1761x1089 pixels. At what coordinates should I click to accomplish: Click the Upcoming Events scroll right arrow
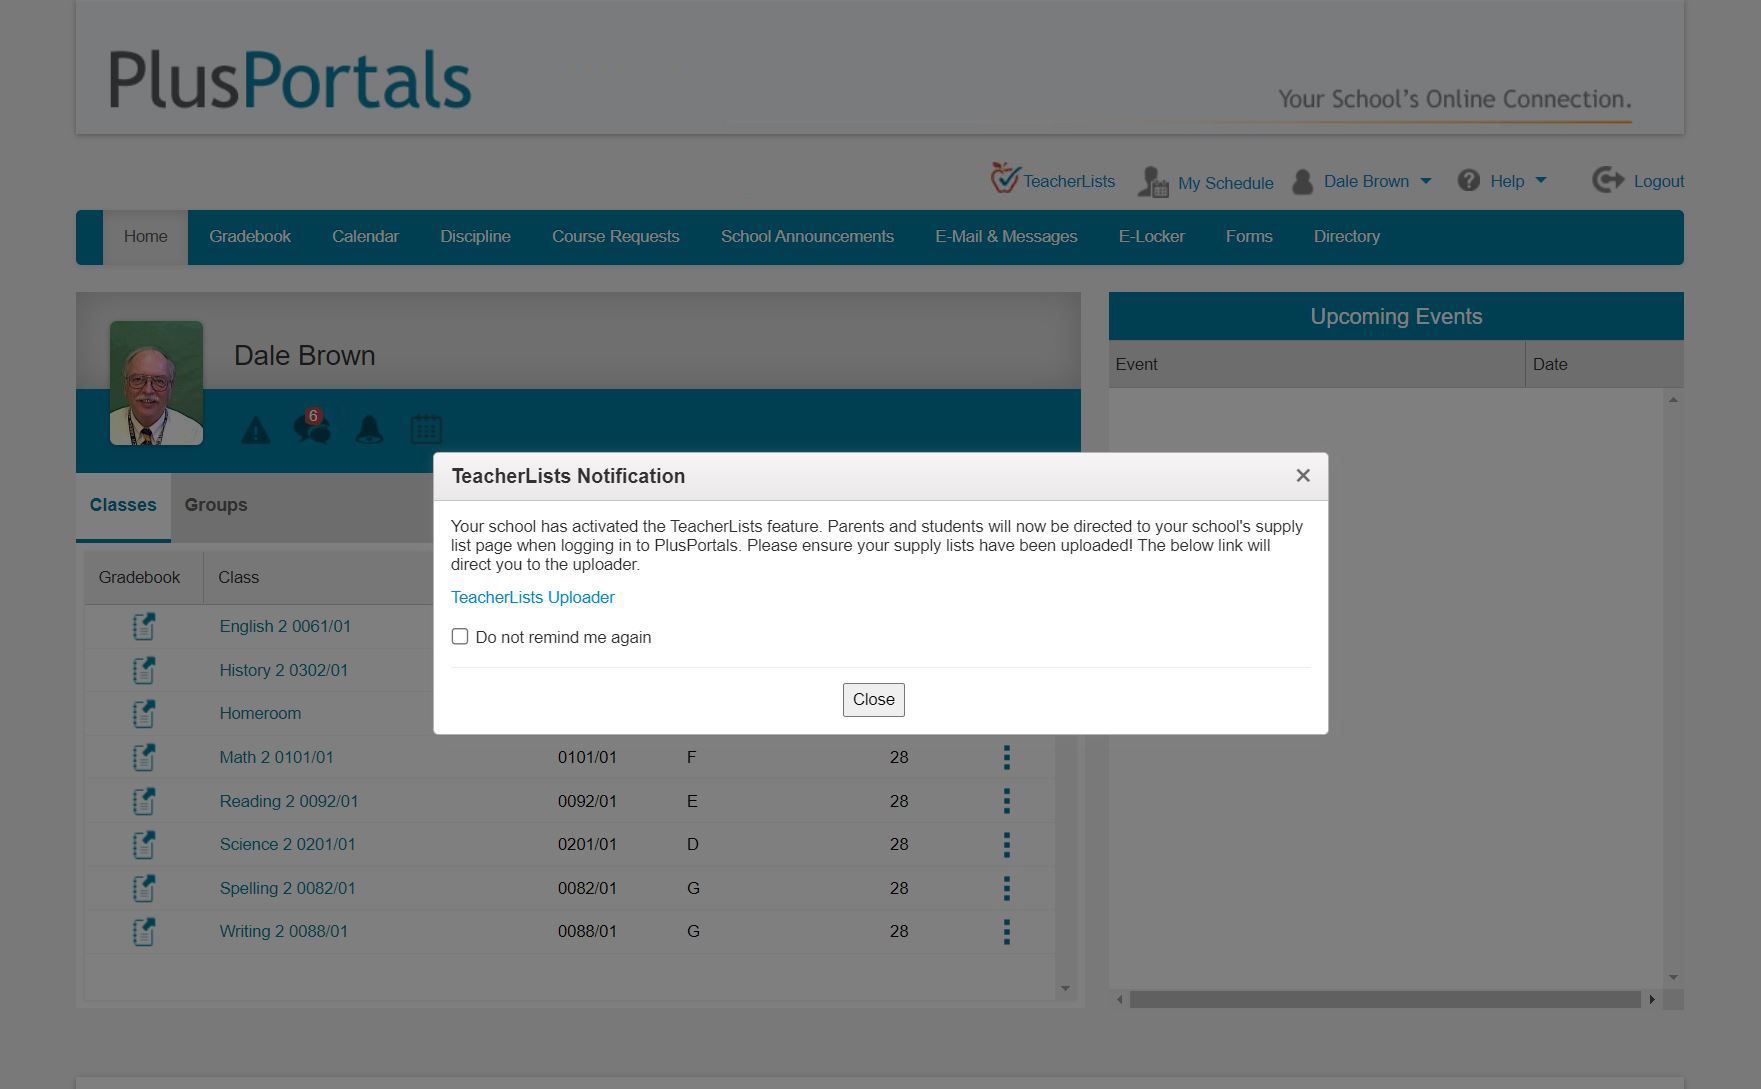tap(1652, 1000)
